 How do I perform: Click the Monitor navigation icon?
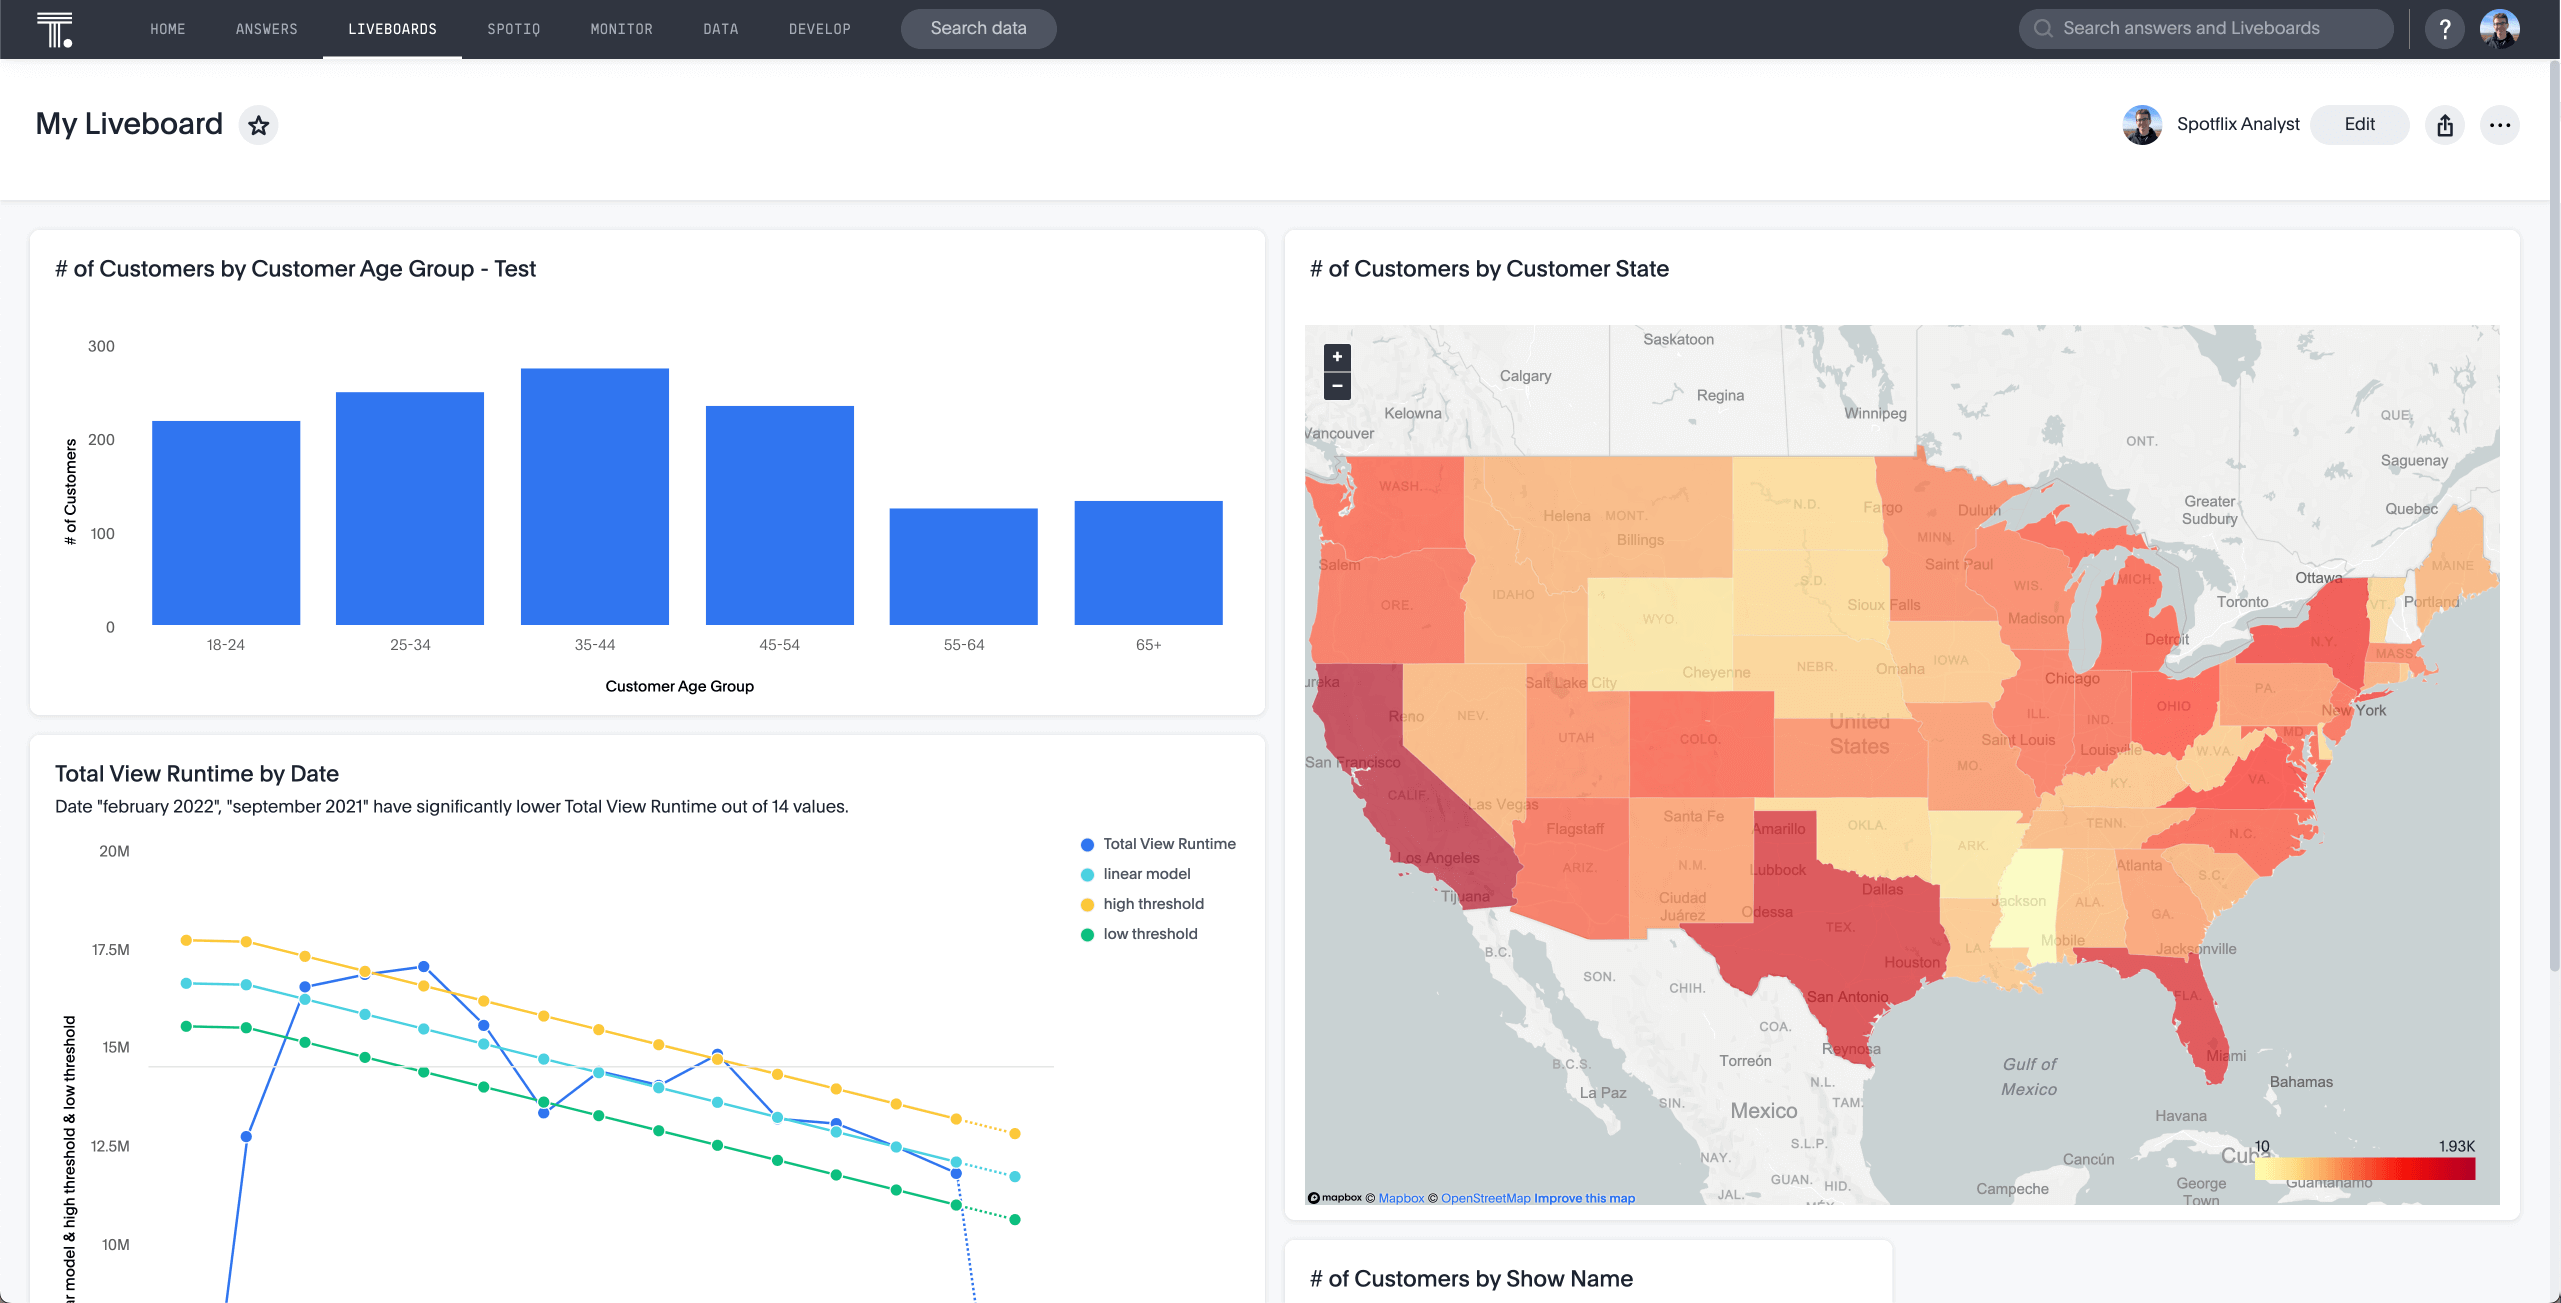(622, 28)
